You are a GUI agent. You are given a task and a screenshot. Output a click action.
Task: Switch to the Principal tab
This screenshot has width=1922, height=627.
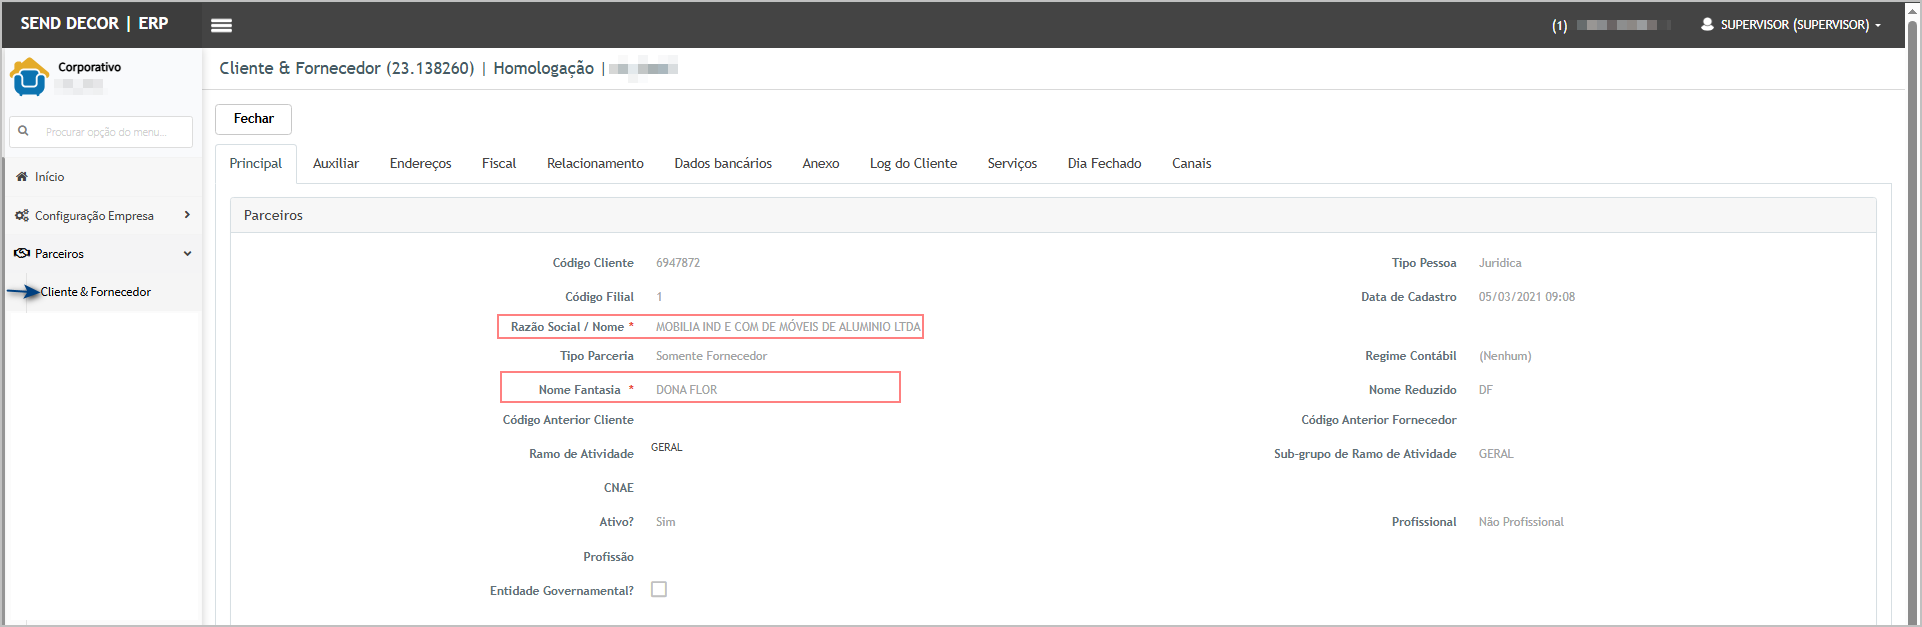[256, 163]
